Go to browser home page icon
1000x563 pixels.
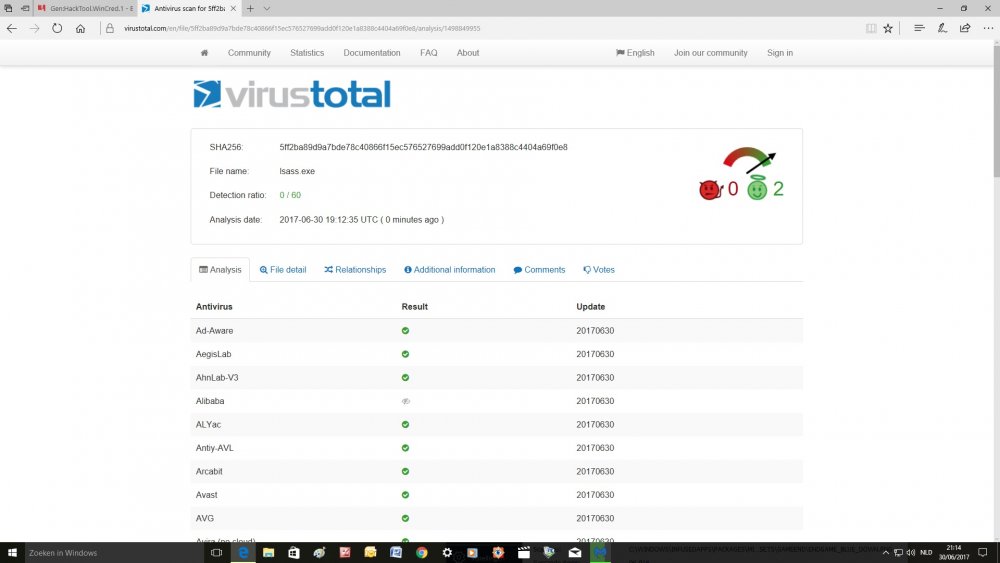(80, 28)
